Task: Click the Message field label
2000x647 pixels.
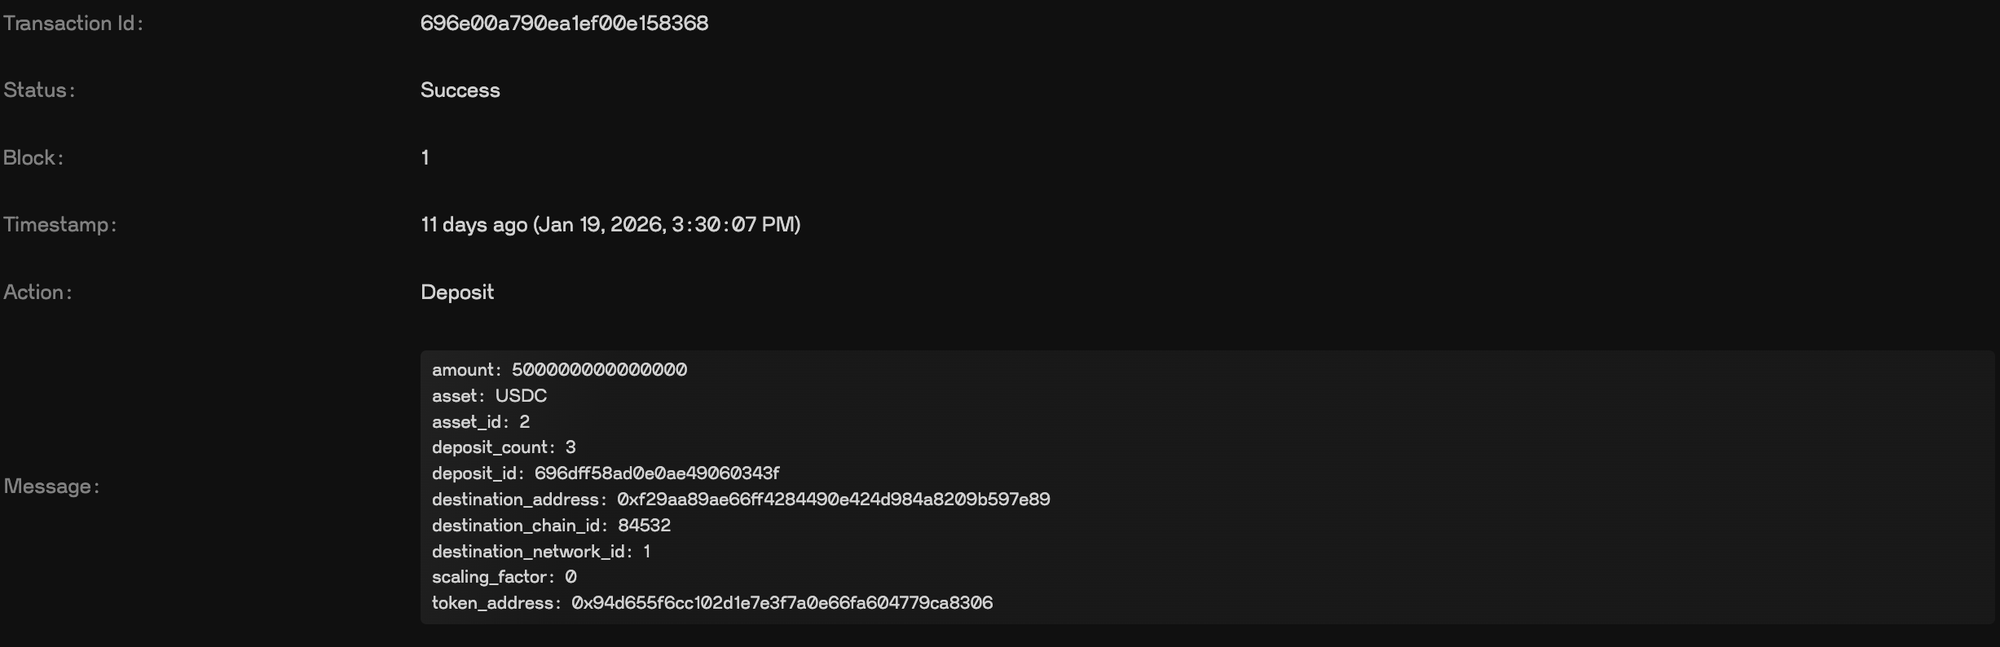Action: tap(51, 486)
